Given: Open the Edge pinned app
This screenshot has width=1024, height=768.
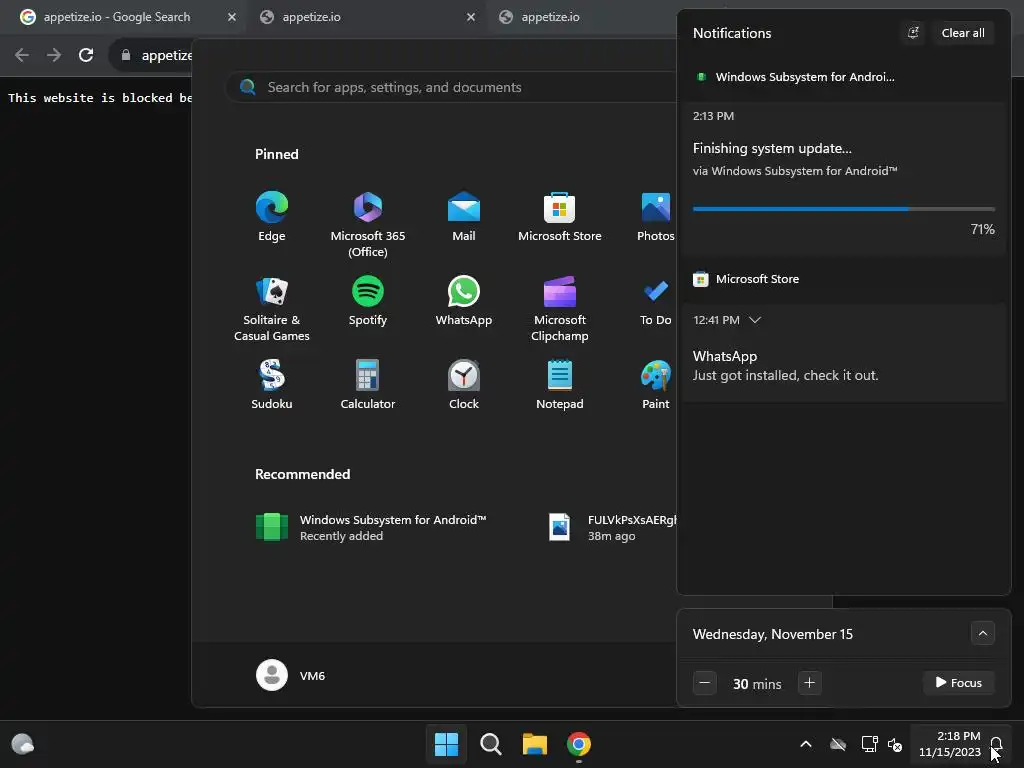Looking at the screenshot, I should 272,217.
